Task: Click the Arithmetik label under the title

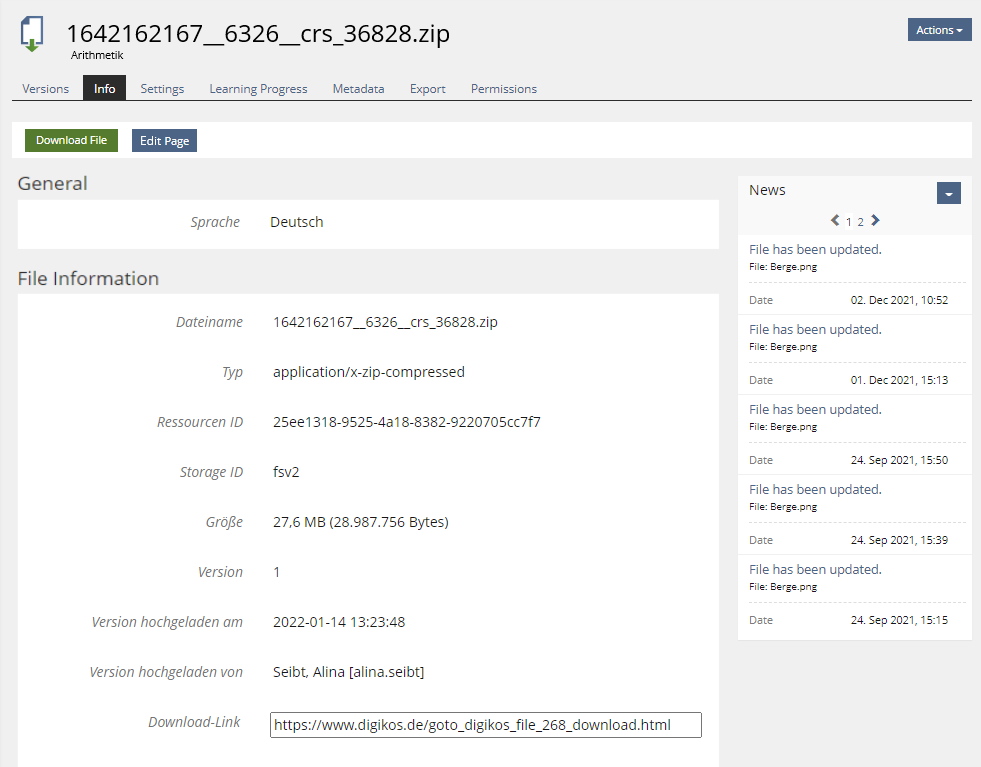Action: 97,56
